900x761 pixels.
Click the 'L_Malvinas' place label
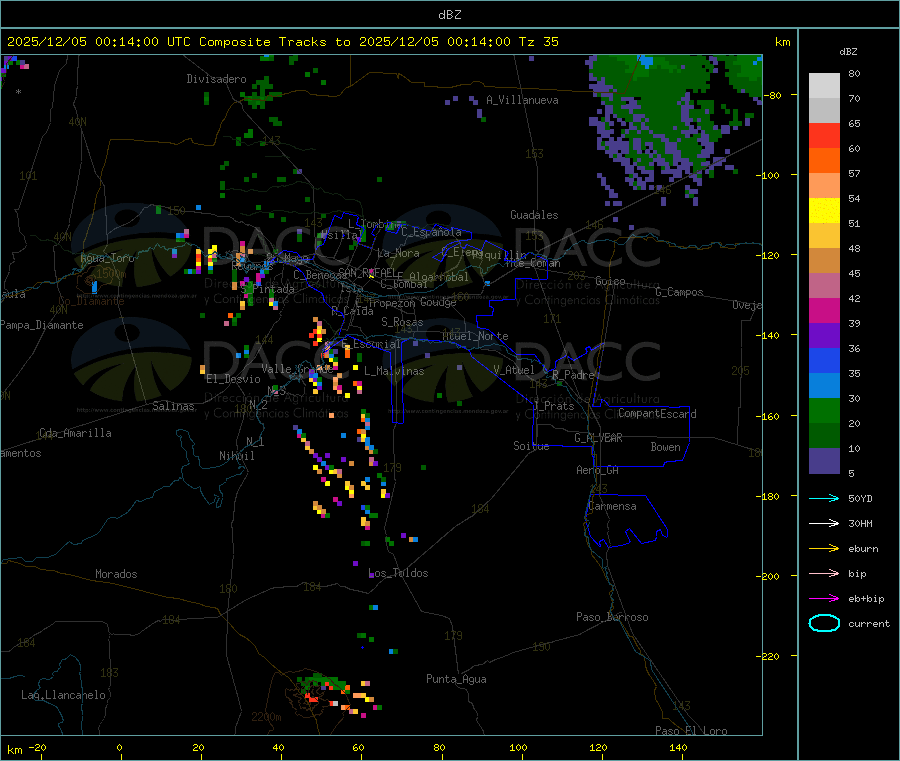[x=394, y=371]
